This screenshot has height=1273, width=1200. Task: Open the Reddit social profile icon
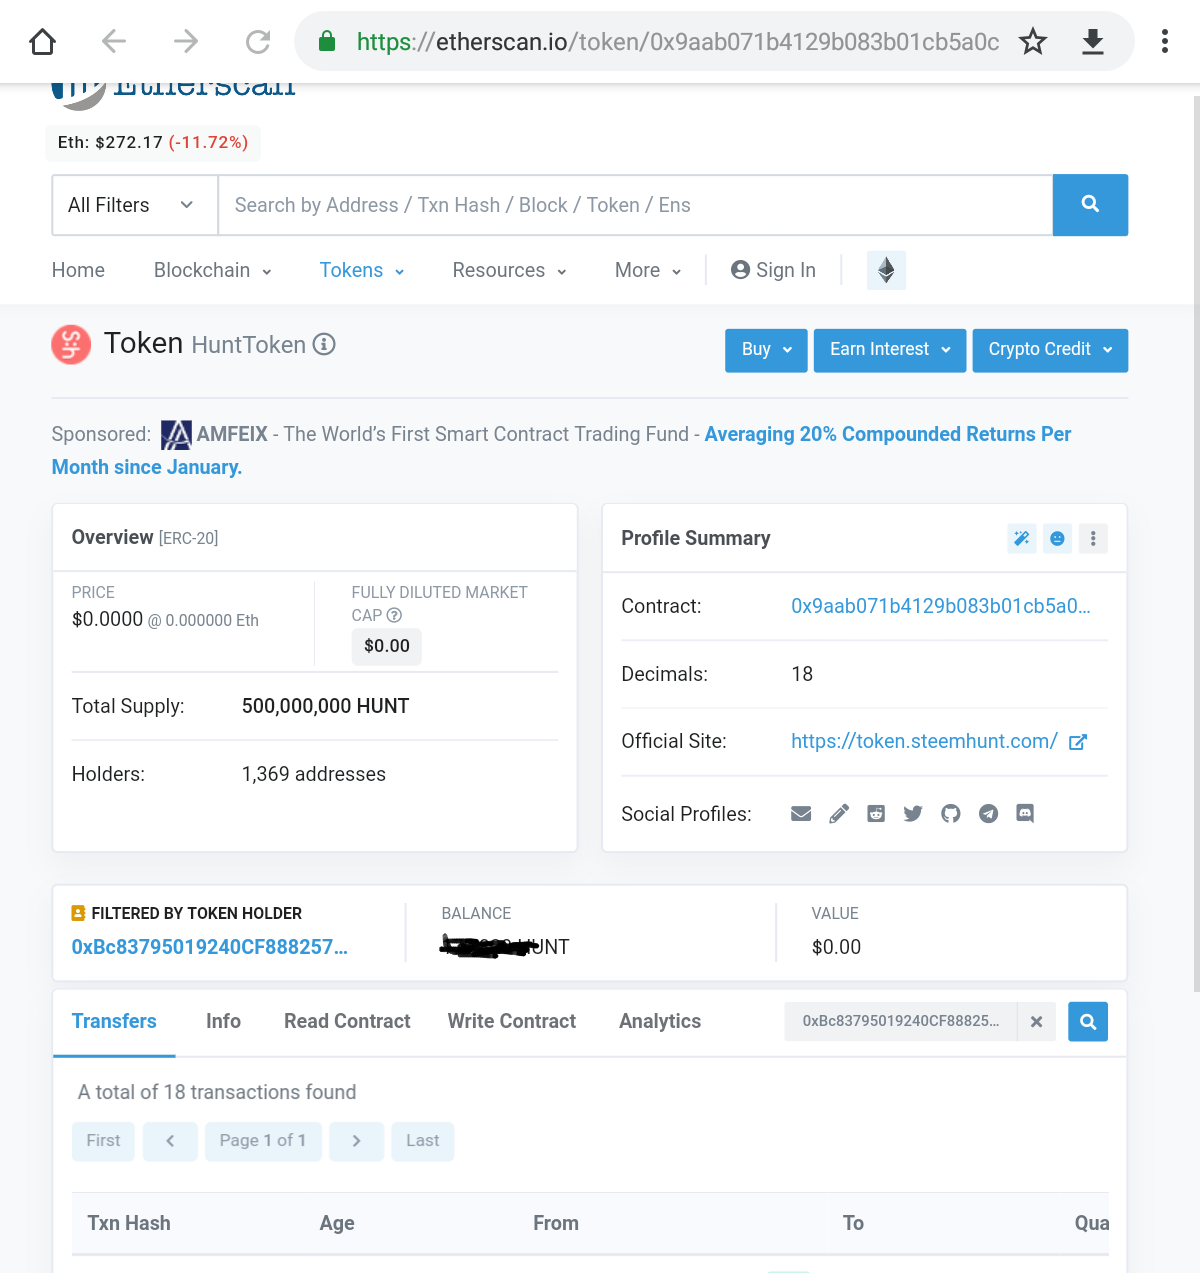[876, 814]
